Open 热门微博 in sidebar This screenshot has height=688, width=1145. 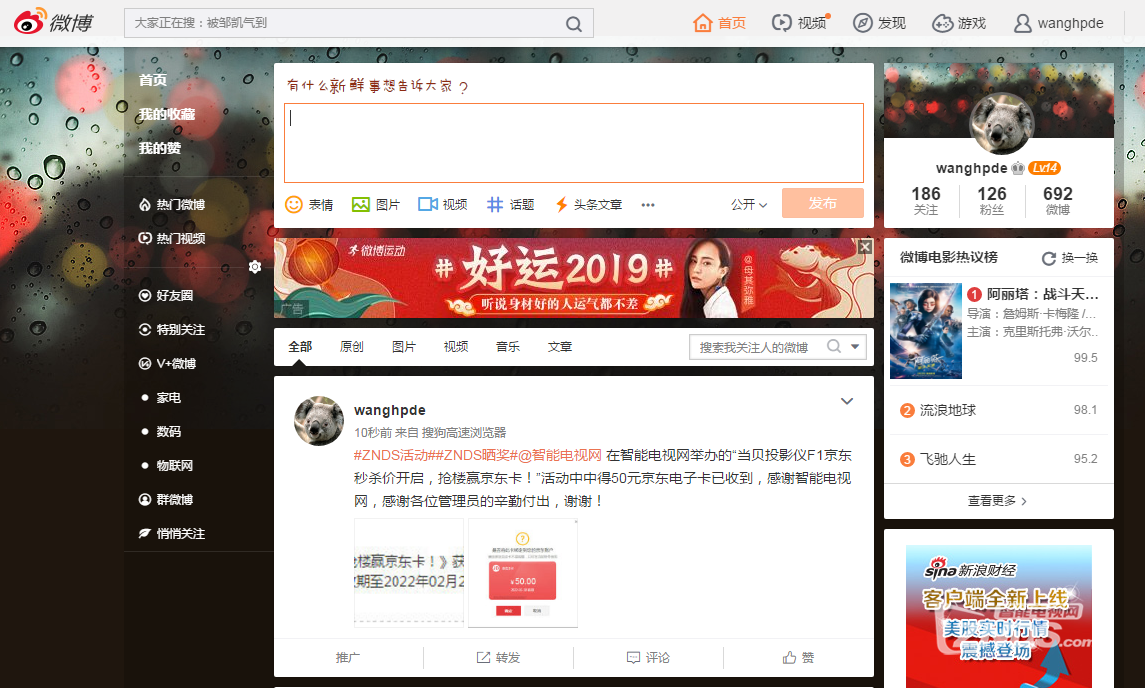coord(172,205)
